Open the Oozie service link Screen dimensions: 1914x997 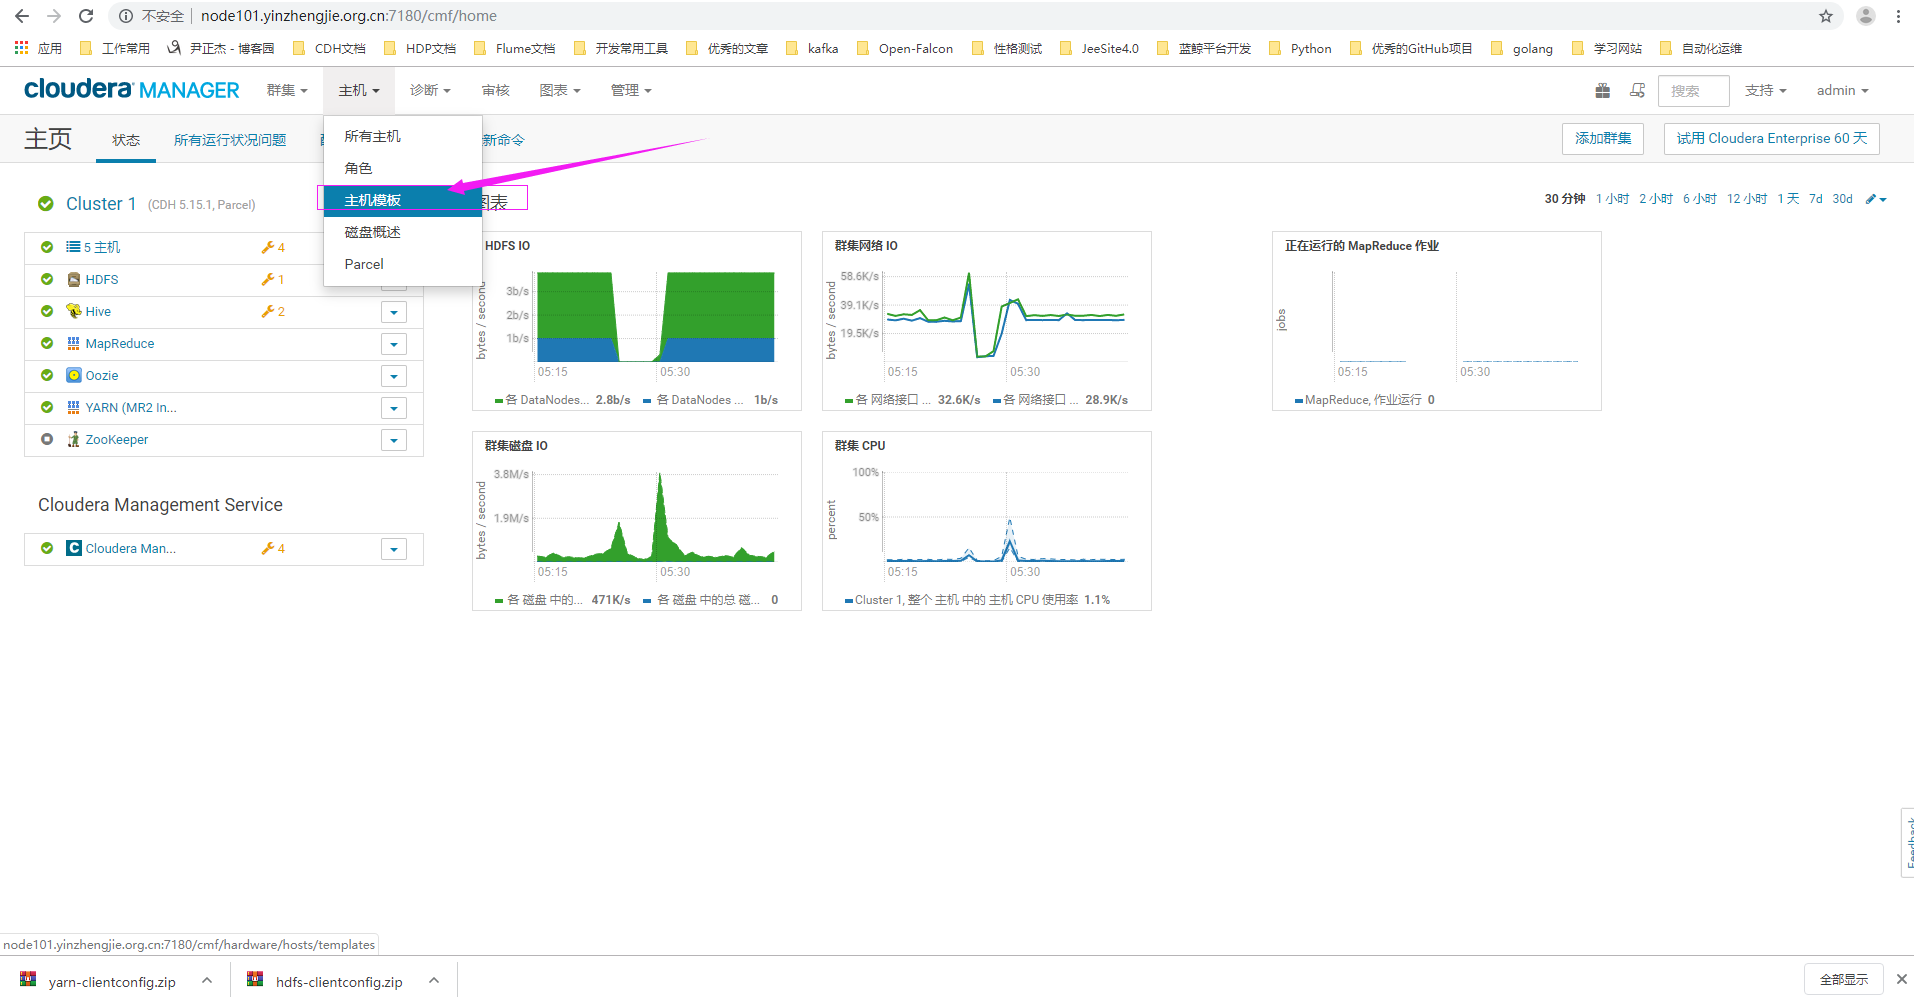[102, 375]
